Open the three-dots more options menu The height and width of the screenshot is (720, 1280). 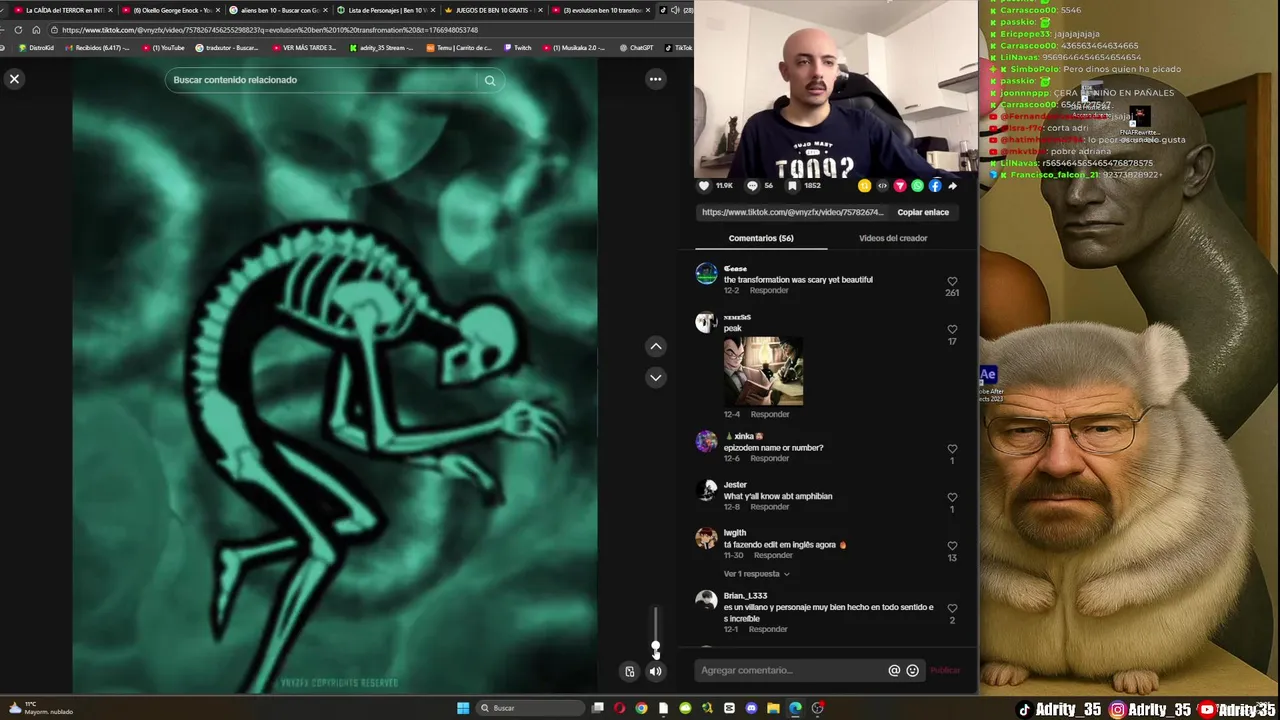(655, 79)
